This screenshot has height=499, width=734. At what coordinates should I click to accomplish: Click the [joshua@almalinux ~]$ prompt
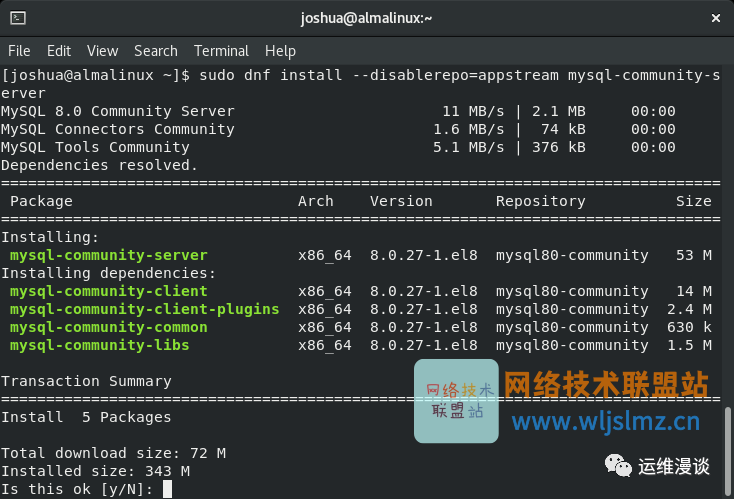95,75
